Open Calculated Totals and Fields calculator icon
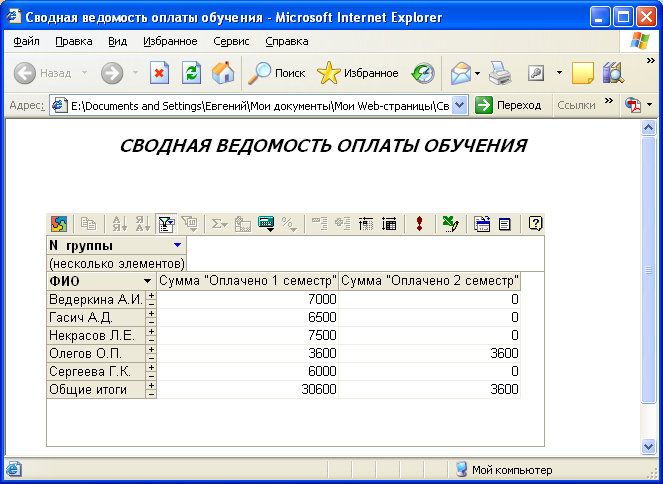The image size is (663, 484). click(266, 224)
